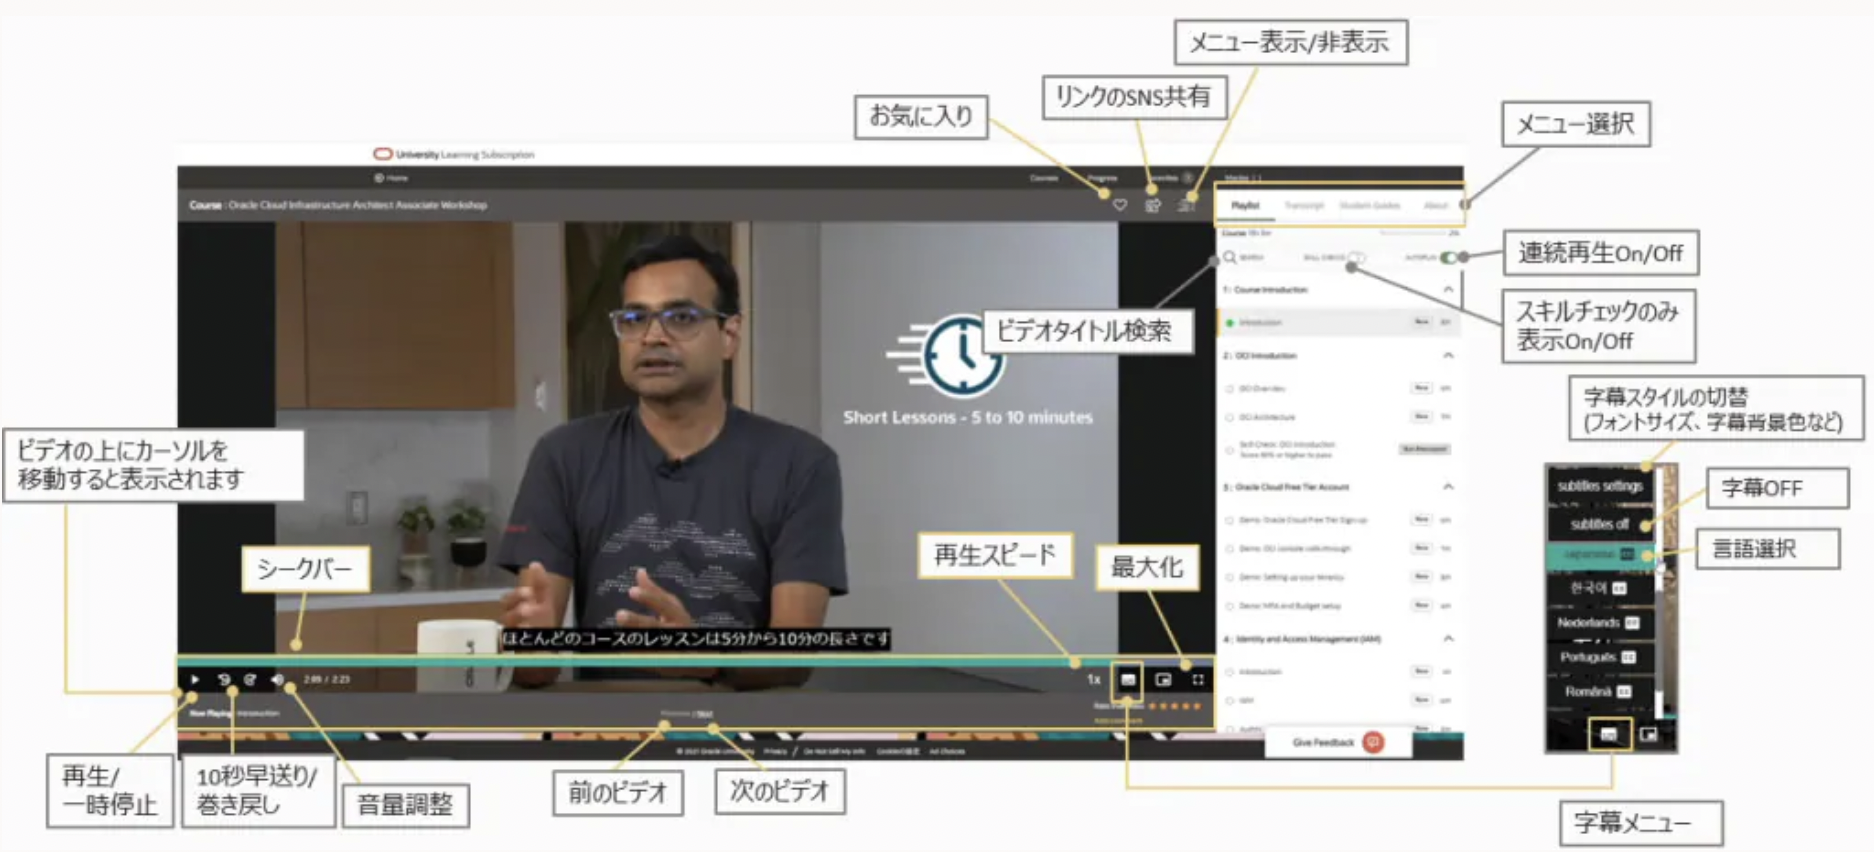Turn off the Autoplay switch
The image size is (1874, 852).
[x=1448, y=257]
